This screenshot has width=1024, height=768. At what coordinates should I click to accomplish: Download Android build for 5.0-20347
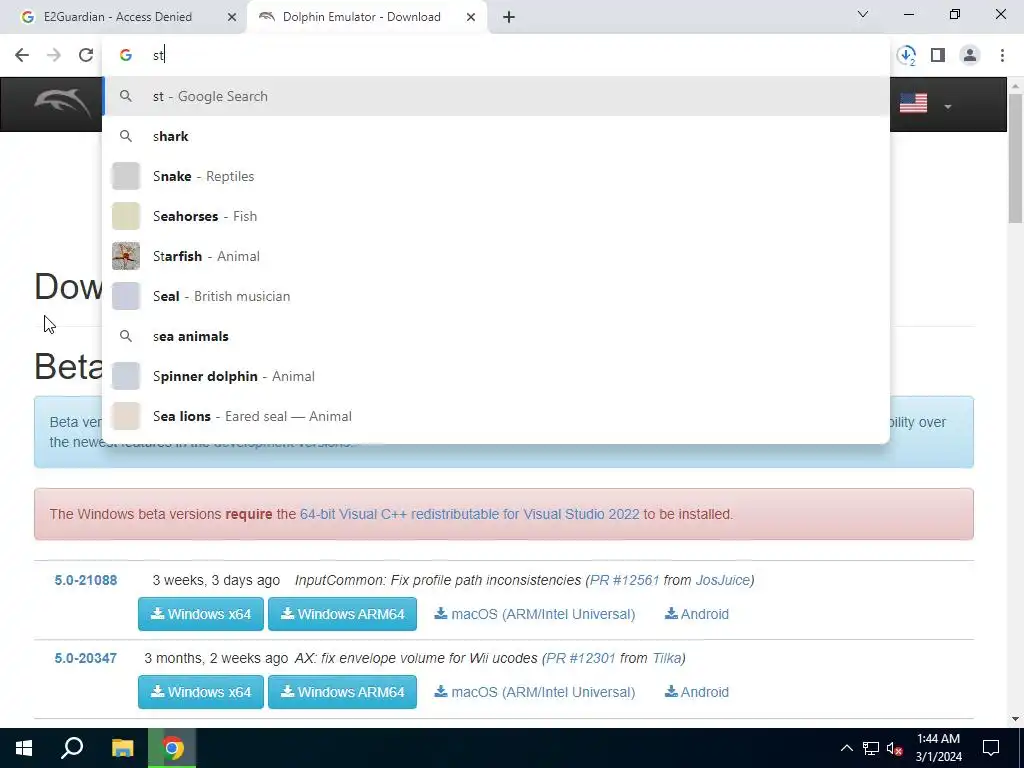(x=697, y=692)
